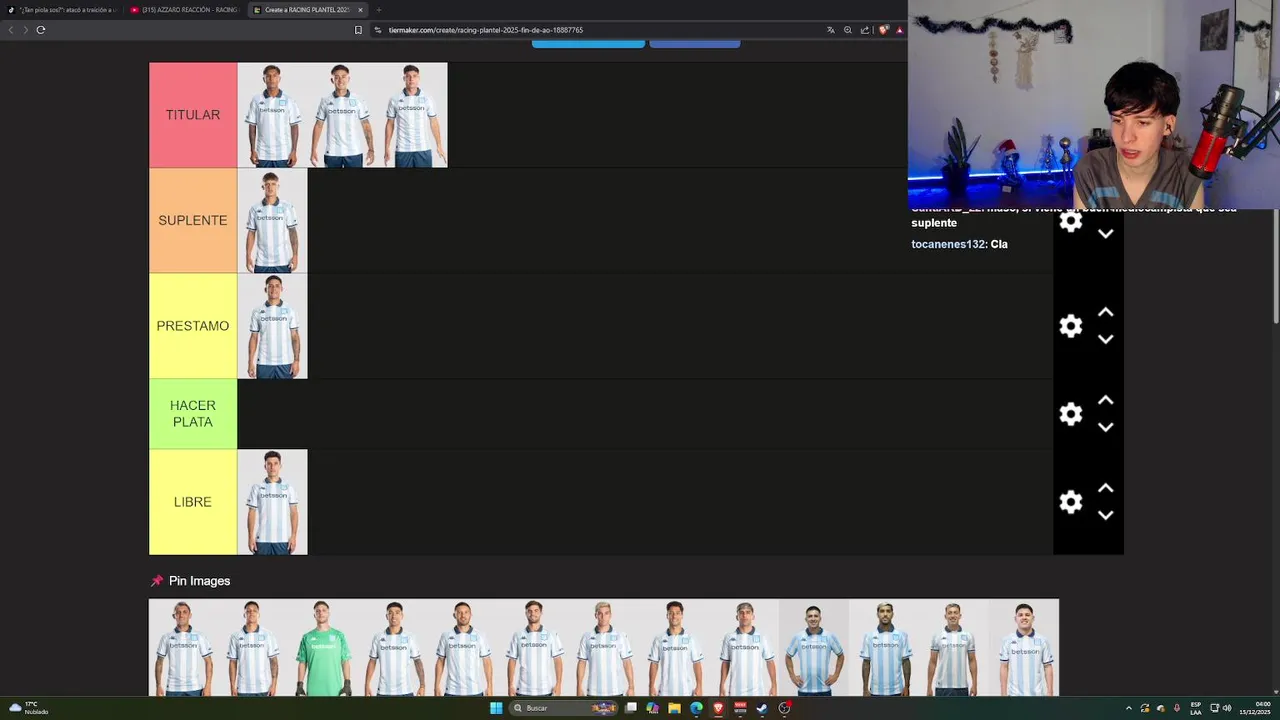The height and width of the screenshot is (720, 1280).
Task: Open settings gear for HACER PLATA tier
Action: tap(1071, 414)
